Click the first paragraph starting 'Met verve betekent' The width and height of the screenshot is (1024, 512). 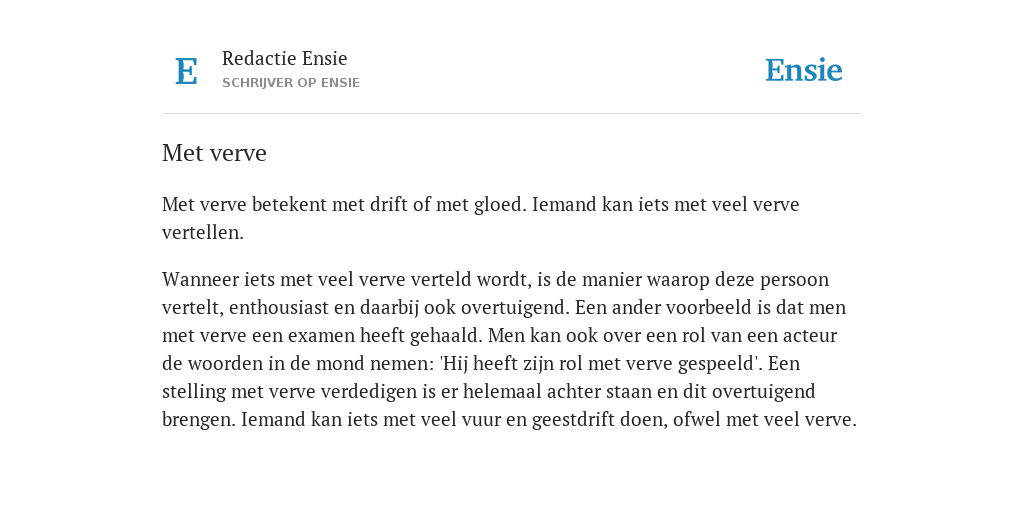481,218
